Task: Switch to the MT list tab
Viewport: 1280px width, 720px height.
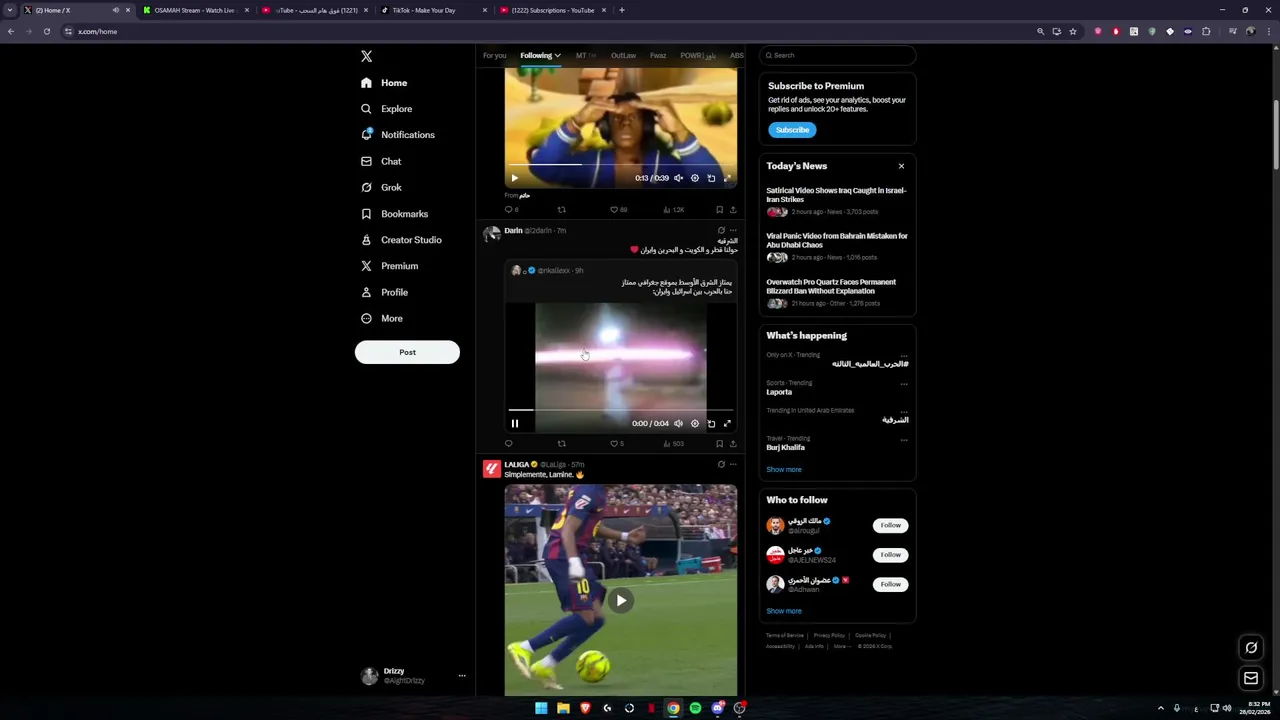Action: coord(585,56)
